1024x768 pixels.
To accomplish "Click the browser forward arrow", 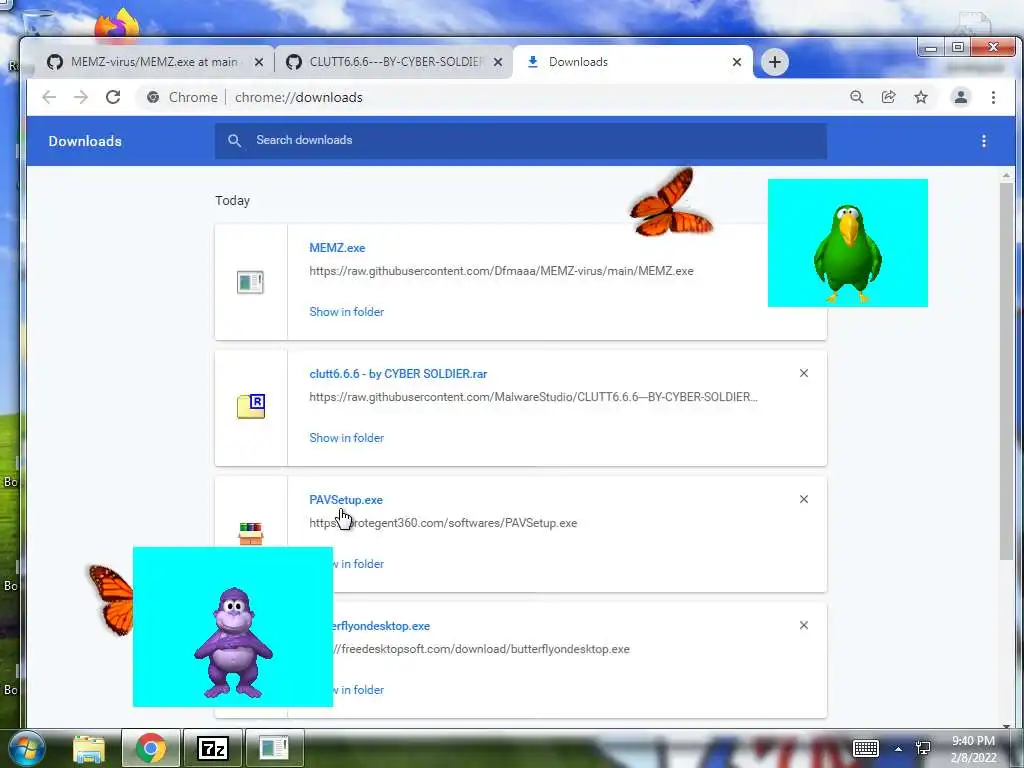I will (81, 97).
